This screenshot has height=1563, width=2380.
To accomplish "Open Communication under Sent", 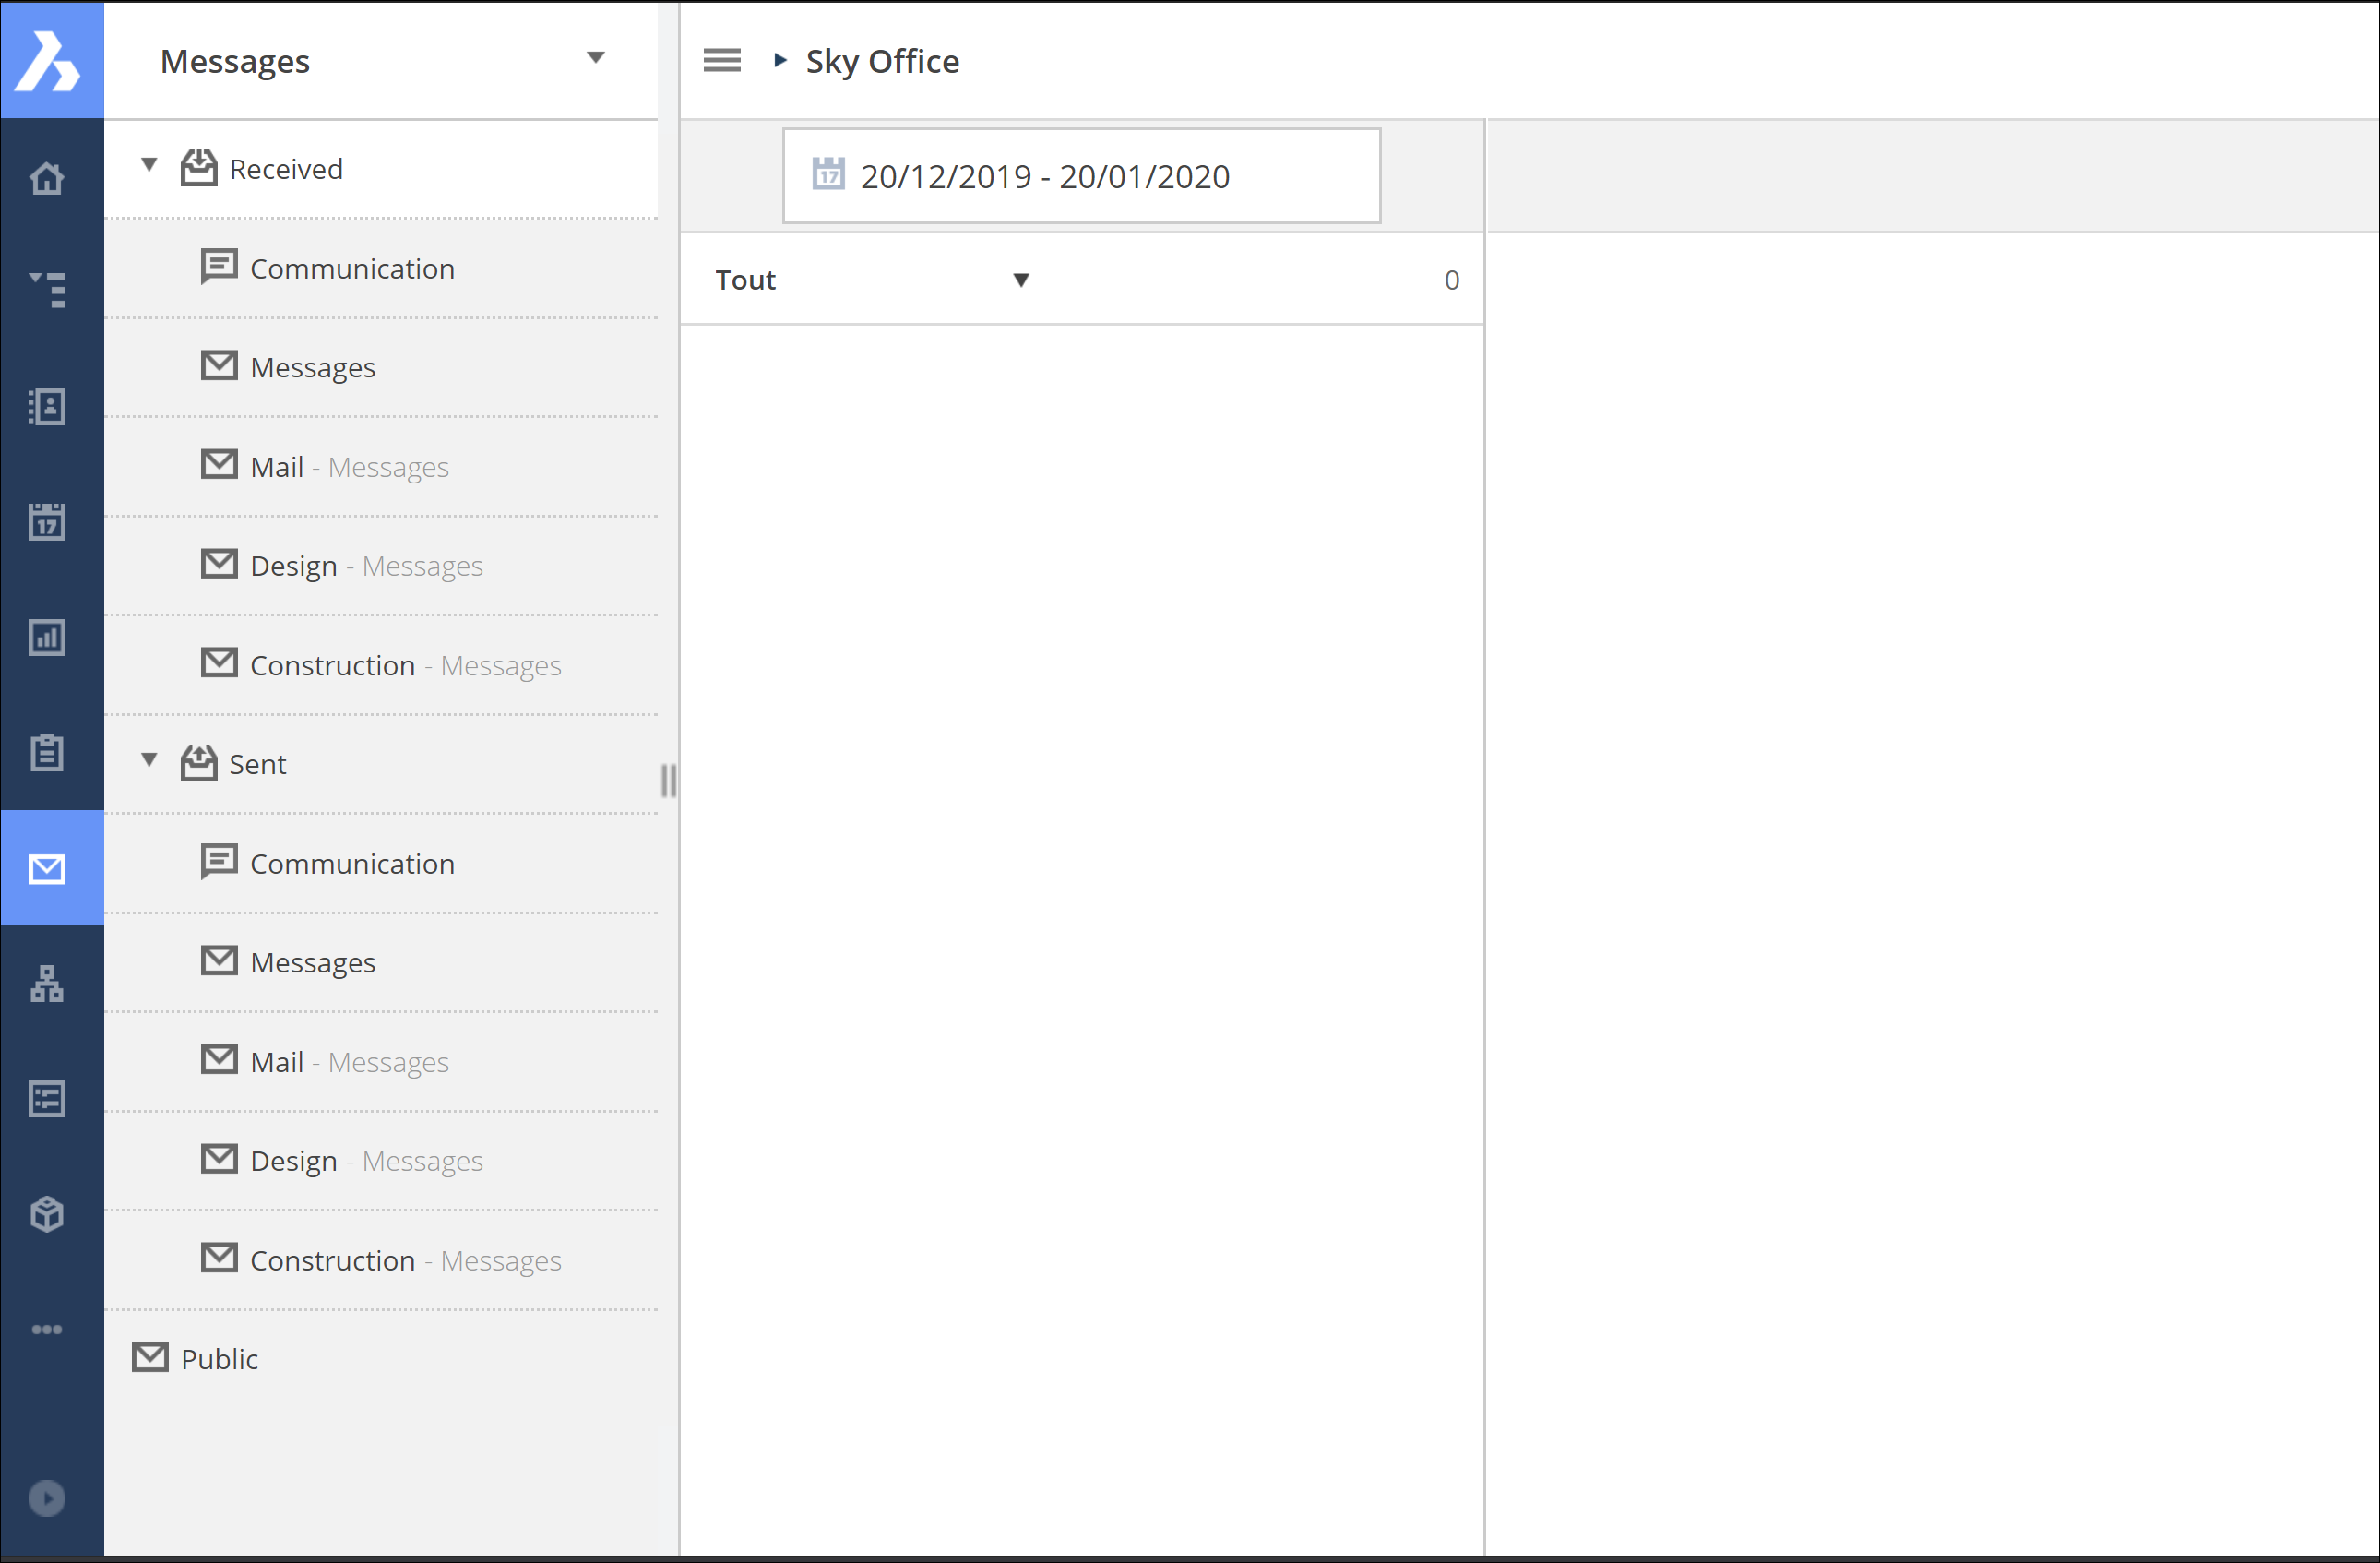I will 381,863.
